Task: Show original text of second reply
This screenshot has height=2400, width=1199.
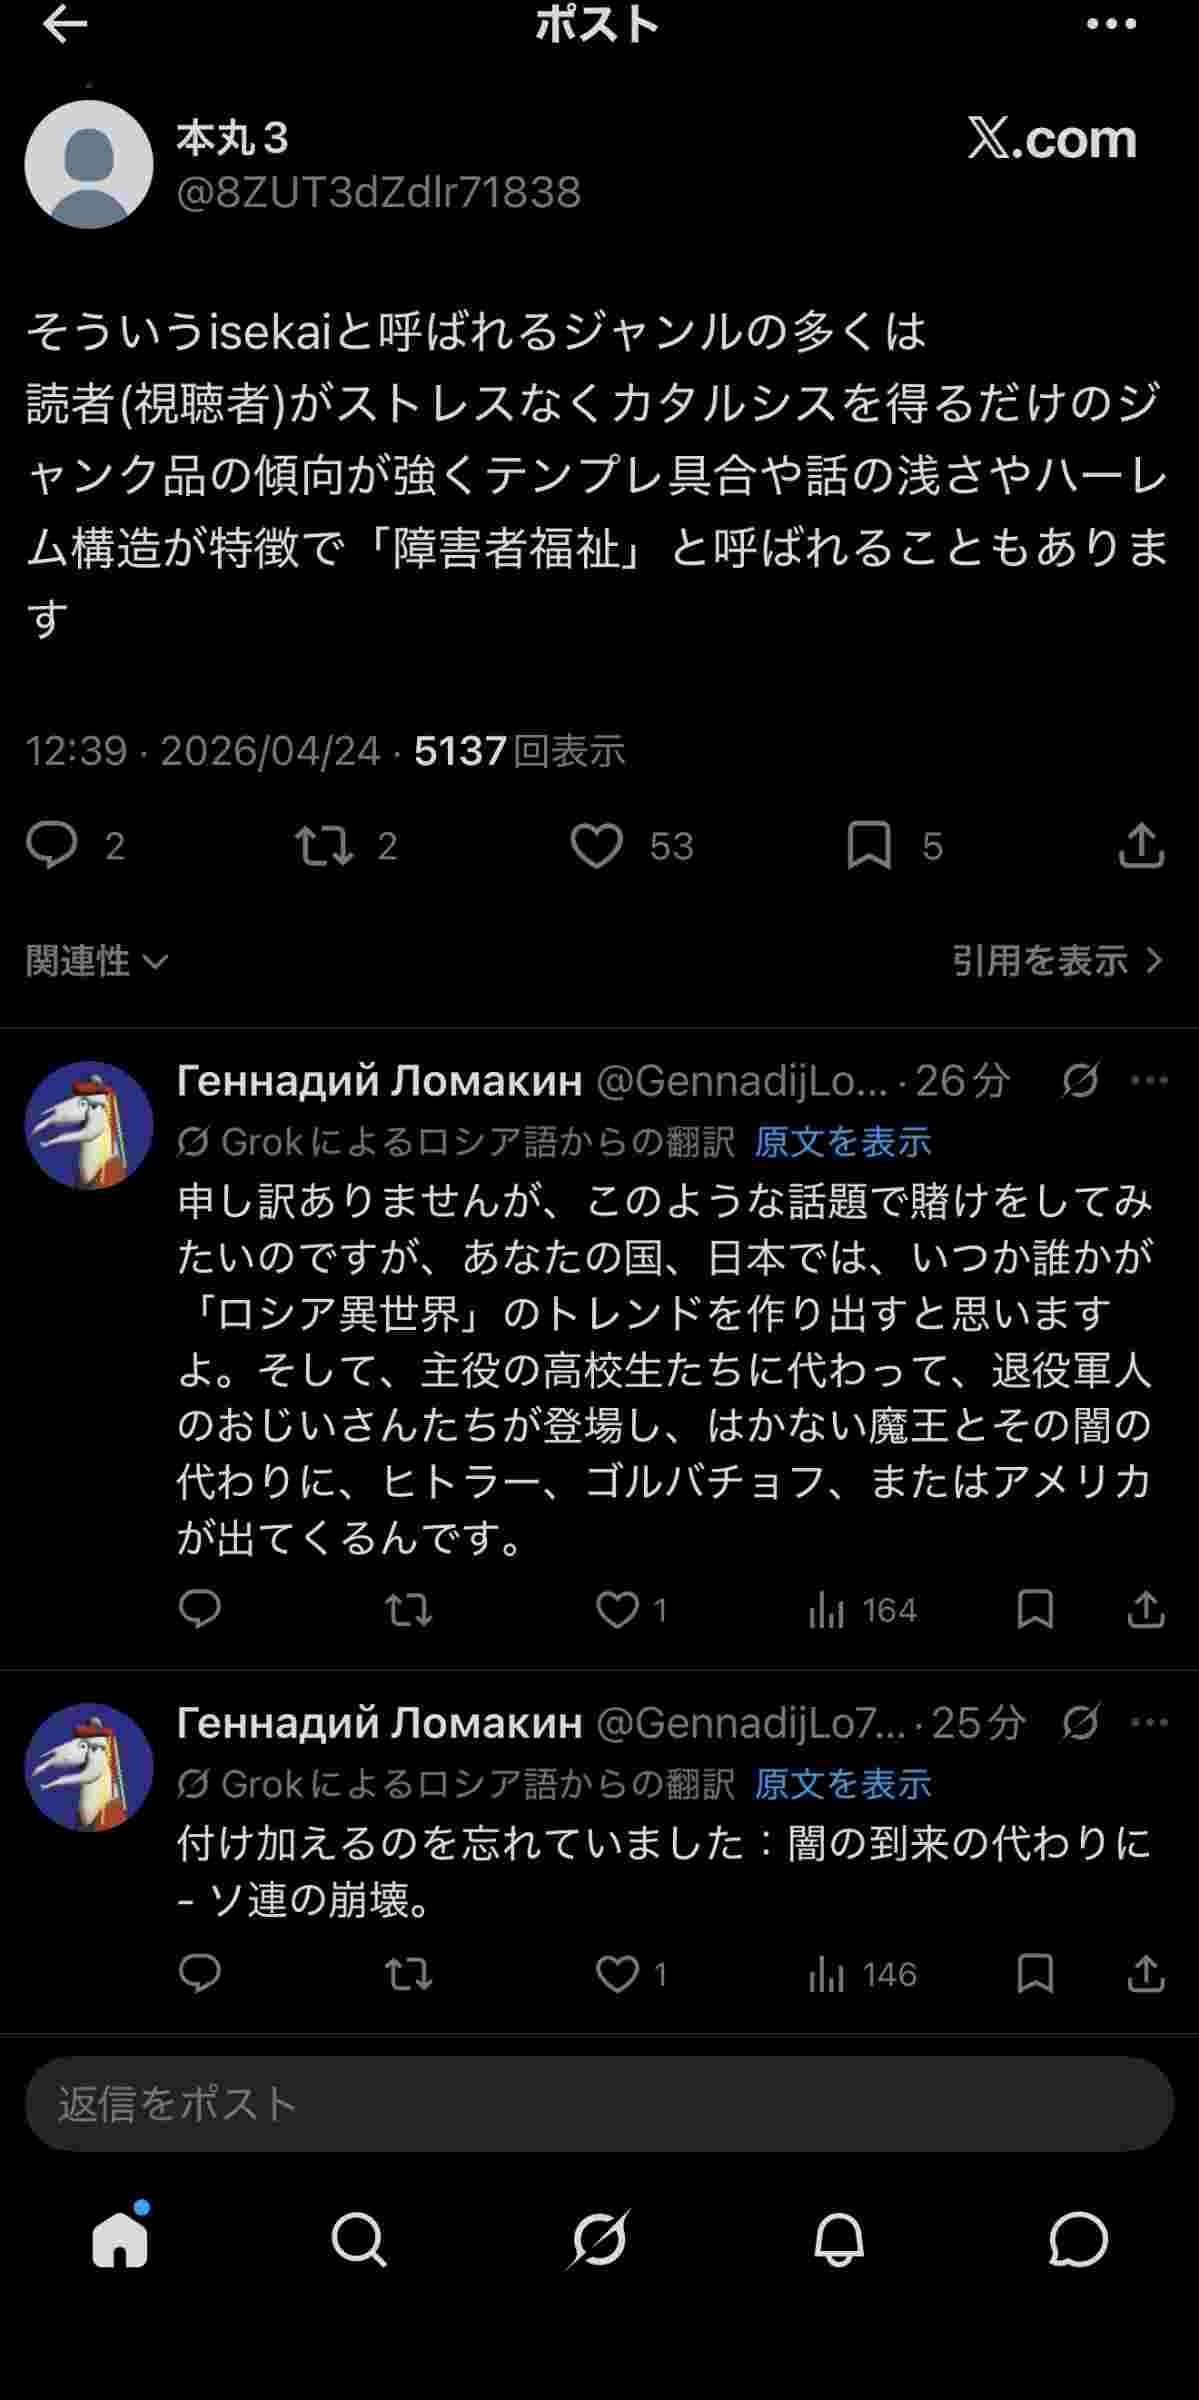Action: [842, 1783]
